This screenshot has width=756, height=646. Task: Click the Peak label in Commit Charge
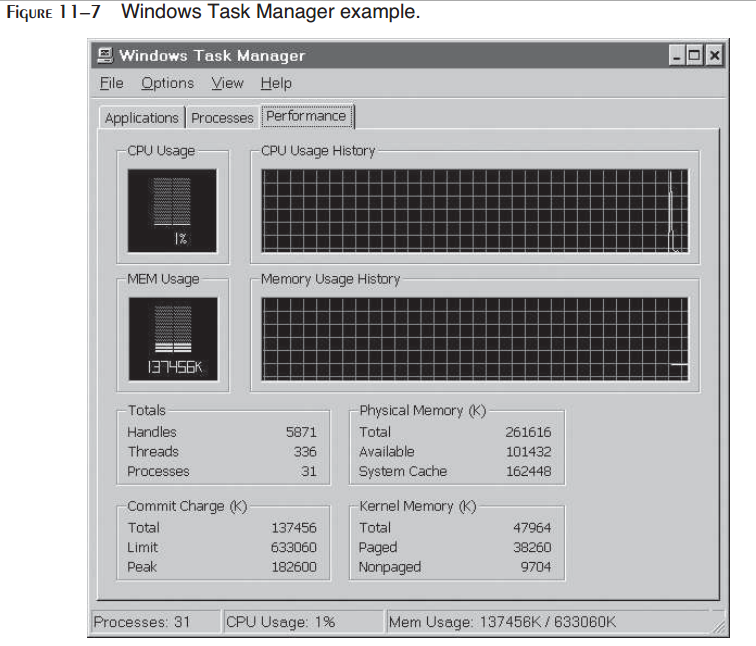[x=142, y=567]
